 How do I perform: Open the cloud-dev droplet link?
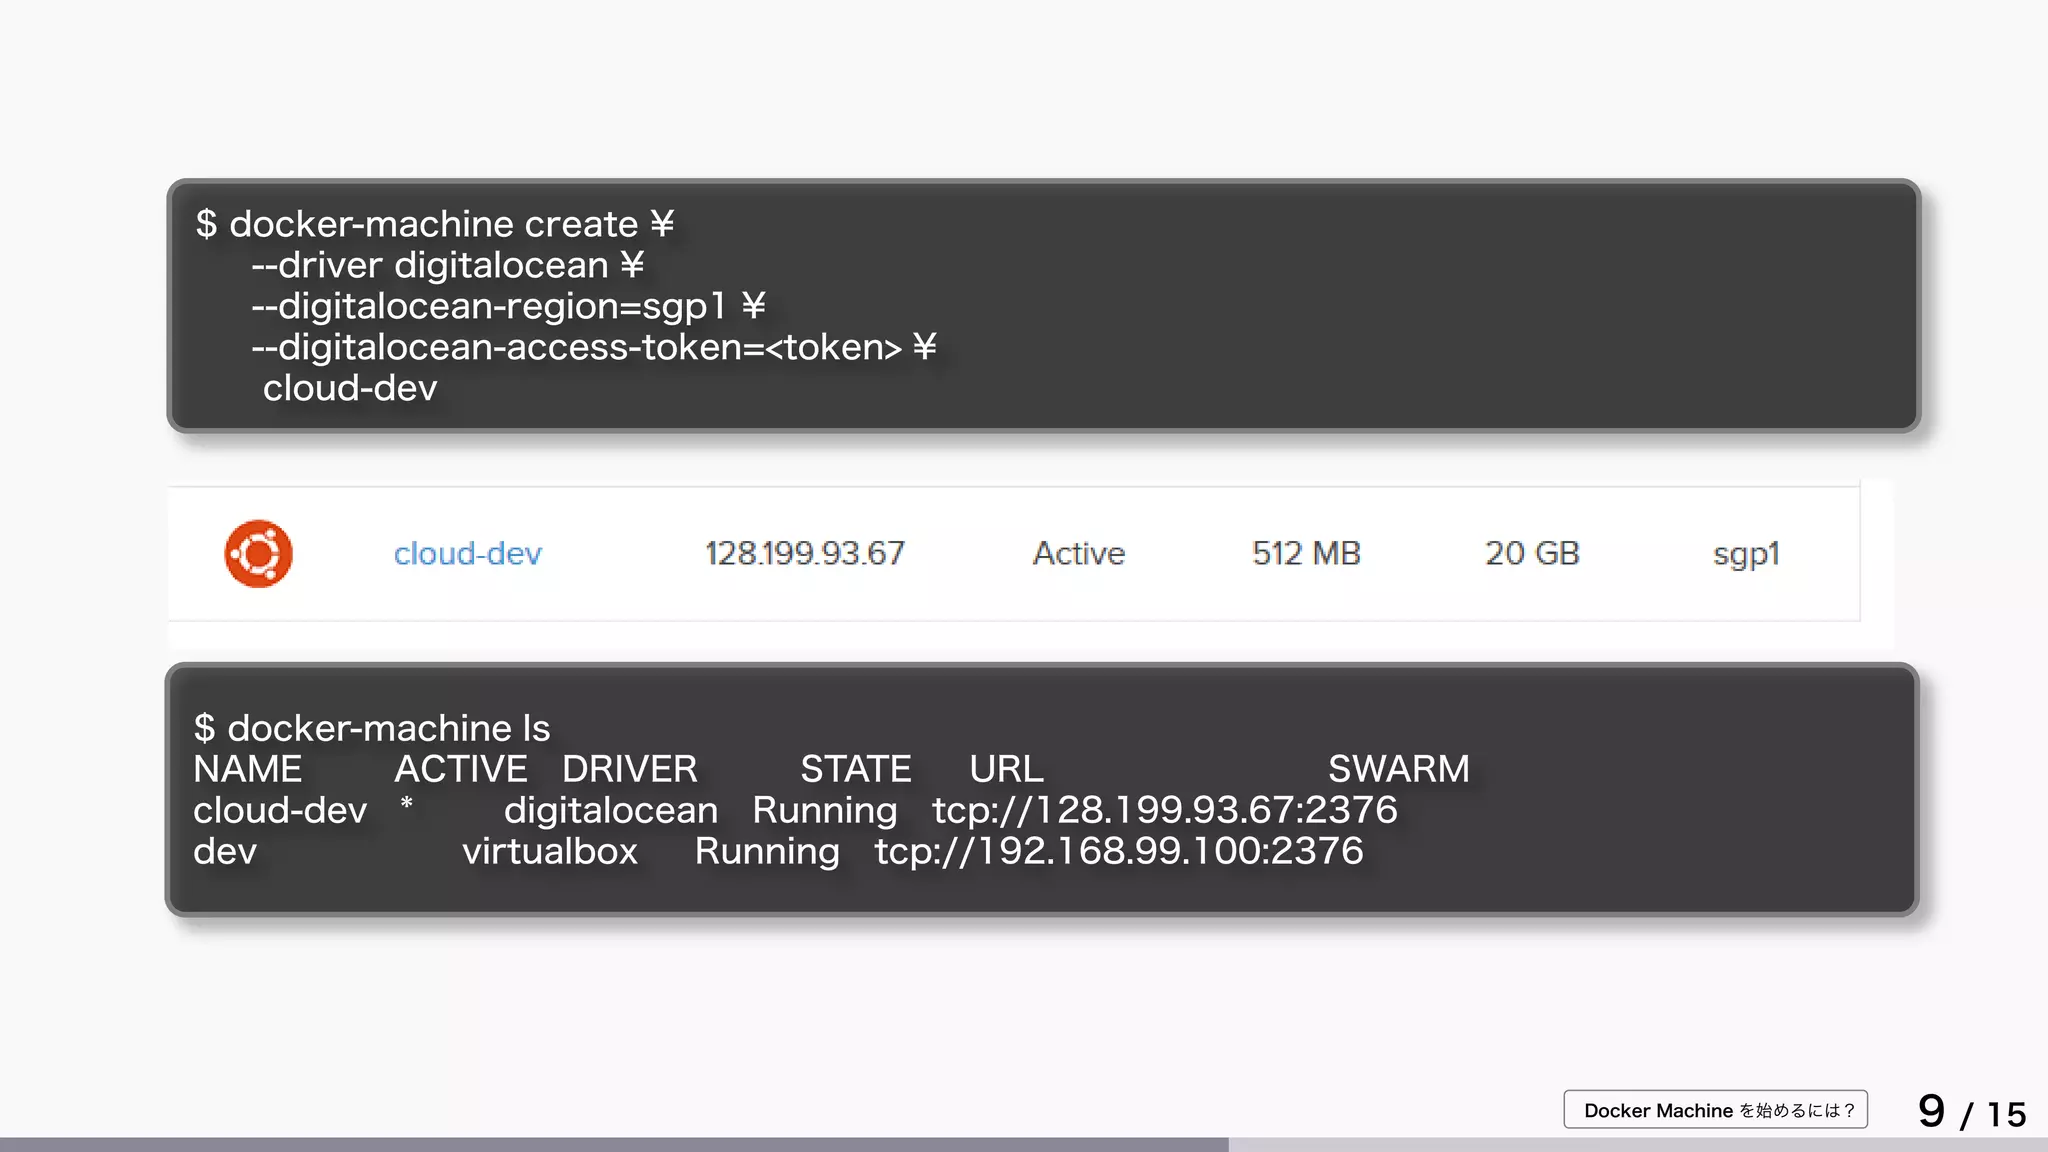(x=467, y=553)
